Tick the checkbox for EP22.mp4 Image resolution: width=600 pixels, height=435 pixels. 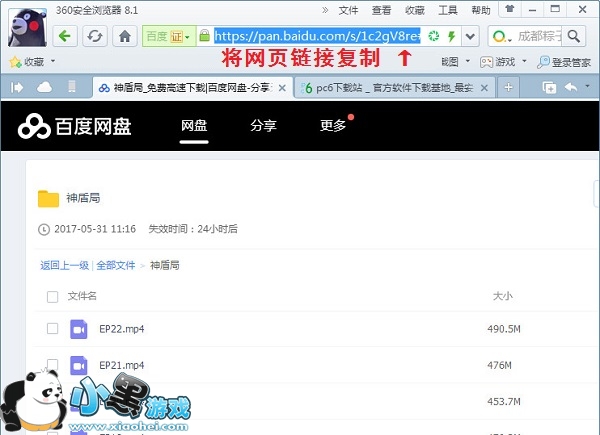pos(52,329)
